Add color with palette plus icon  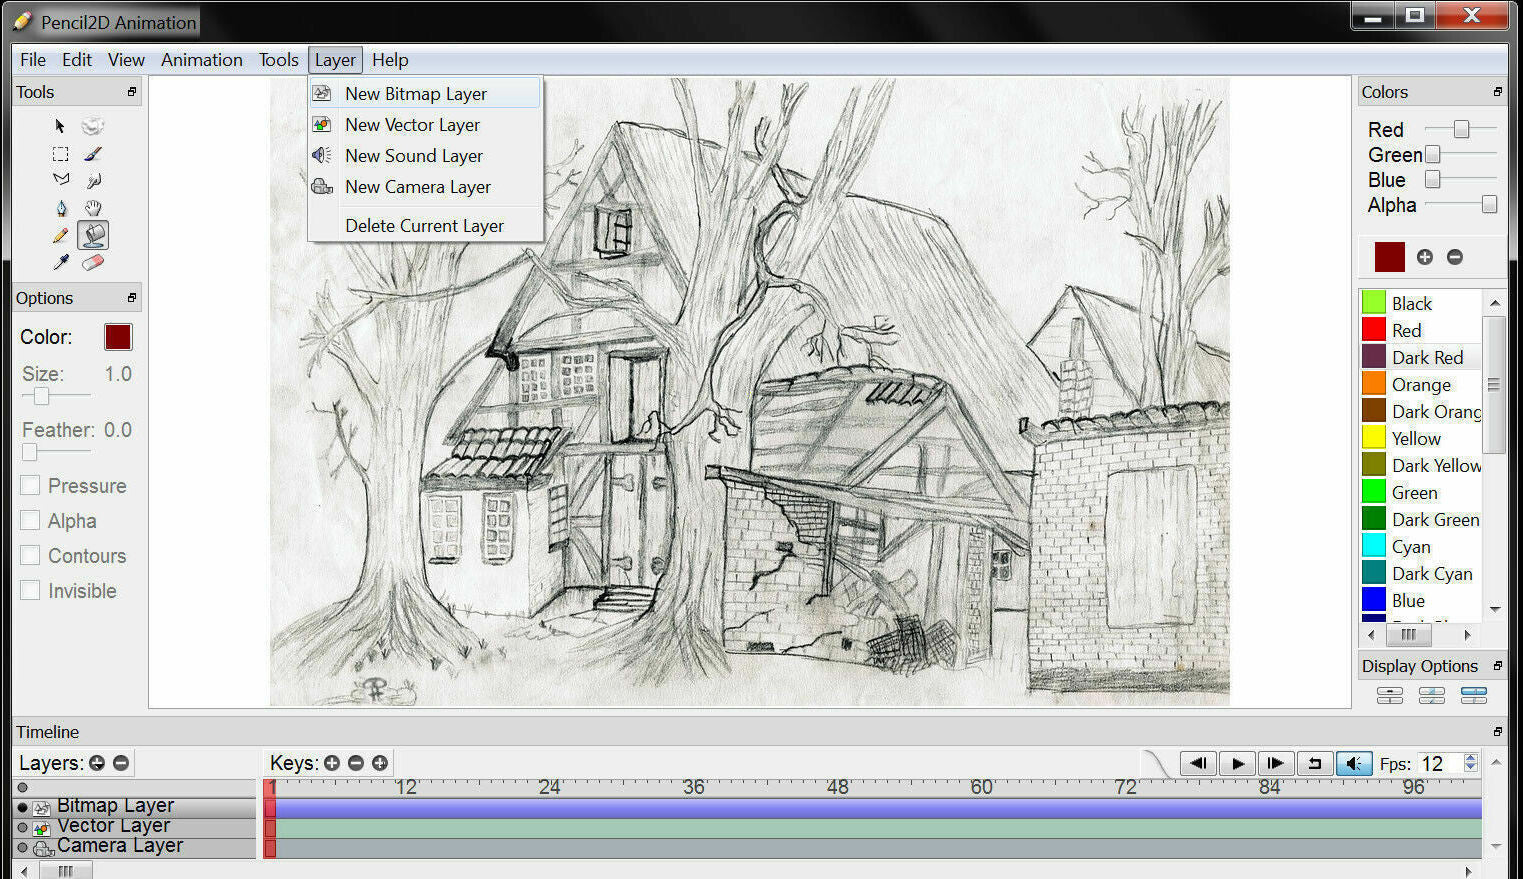pyautogui.click(x=1425, y=257)
